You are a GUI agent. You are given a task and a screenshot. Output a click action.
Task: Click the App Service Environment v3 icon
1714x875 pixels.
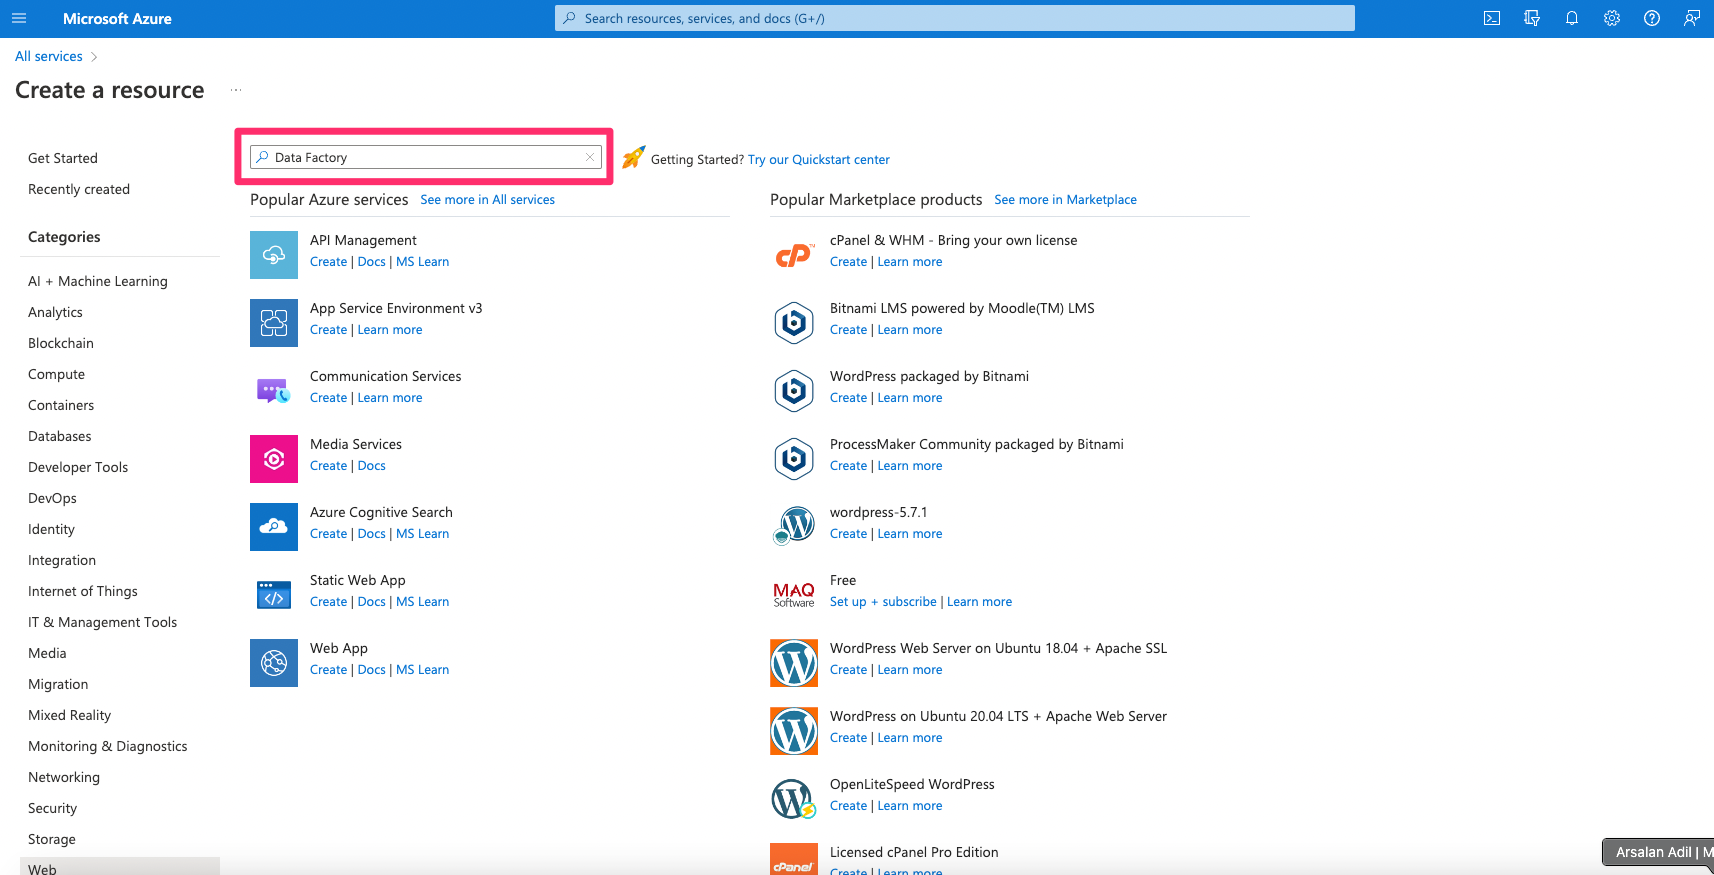pos(274,323)
